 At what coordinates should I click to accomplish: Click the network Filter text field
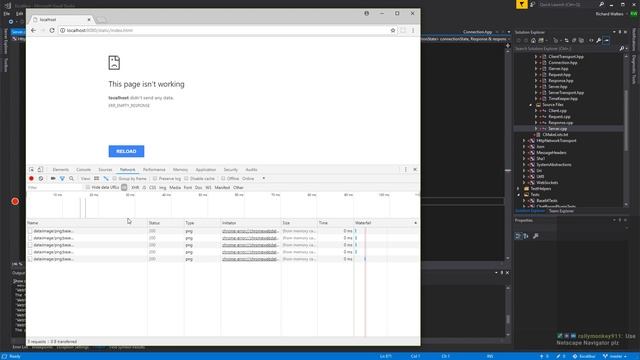click(55, 188)
